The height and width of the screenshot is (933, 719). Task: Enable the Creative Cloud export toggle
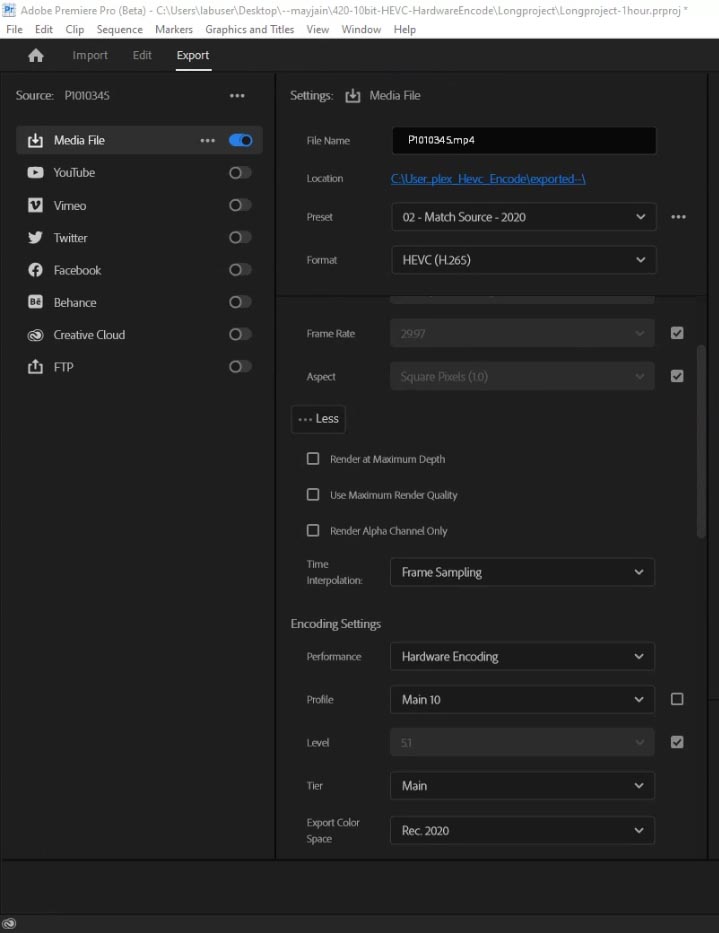(x=240, y=334)
